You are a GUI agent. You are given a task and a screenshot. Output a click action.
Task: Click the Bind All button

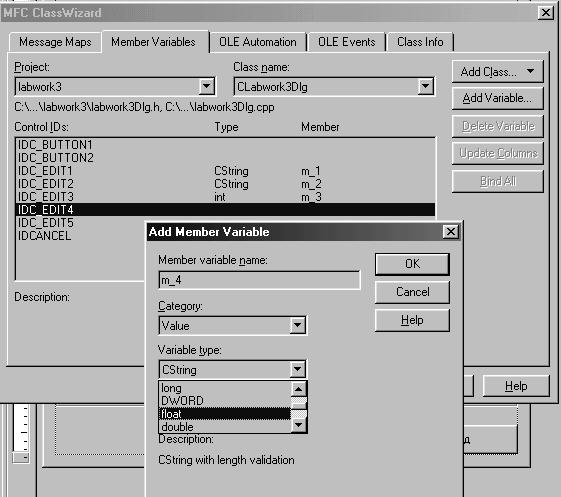(x=498, y=181)
